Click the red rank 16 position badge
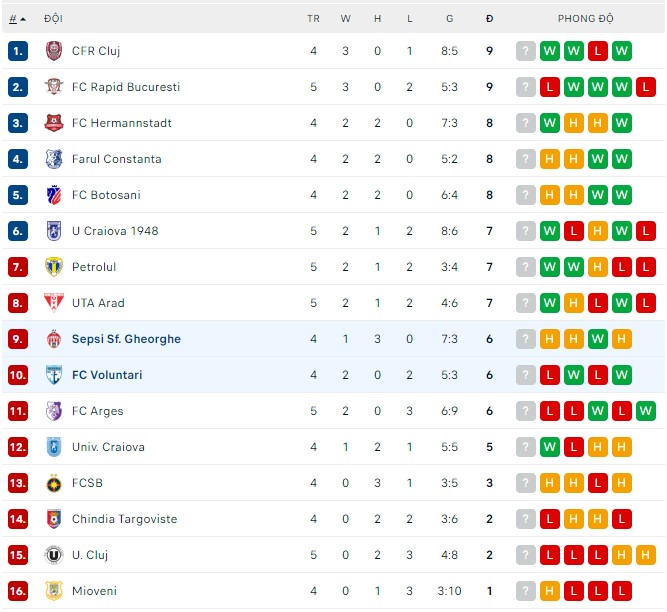The width and height of the screenshot is (667, 612). 18,591
